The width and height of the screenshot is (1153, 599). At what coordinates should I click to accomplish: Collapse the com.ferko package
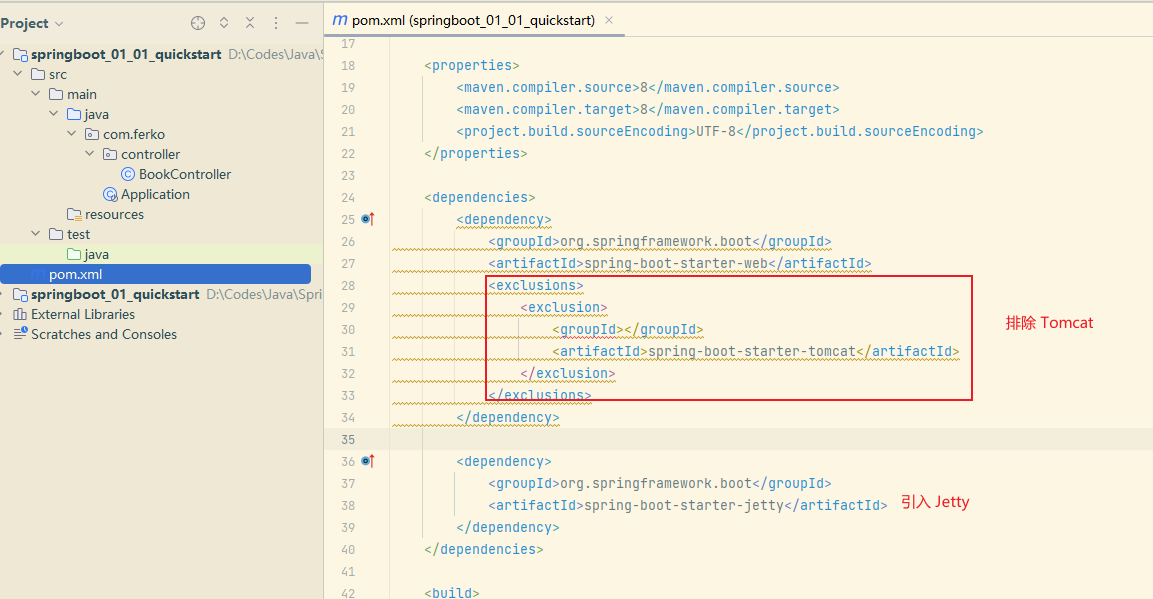(72, 133)
